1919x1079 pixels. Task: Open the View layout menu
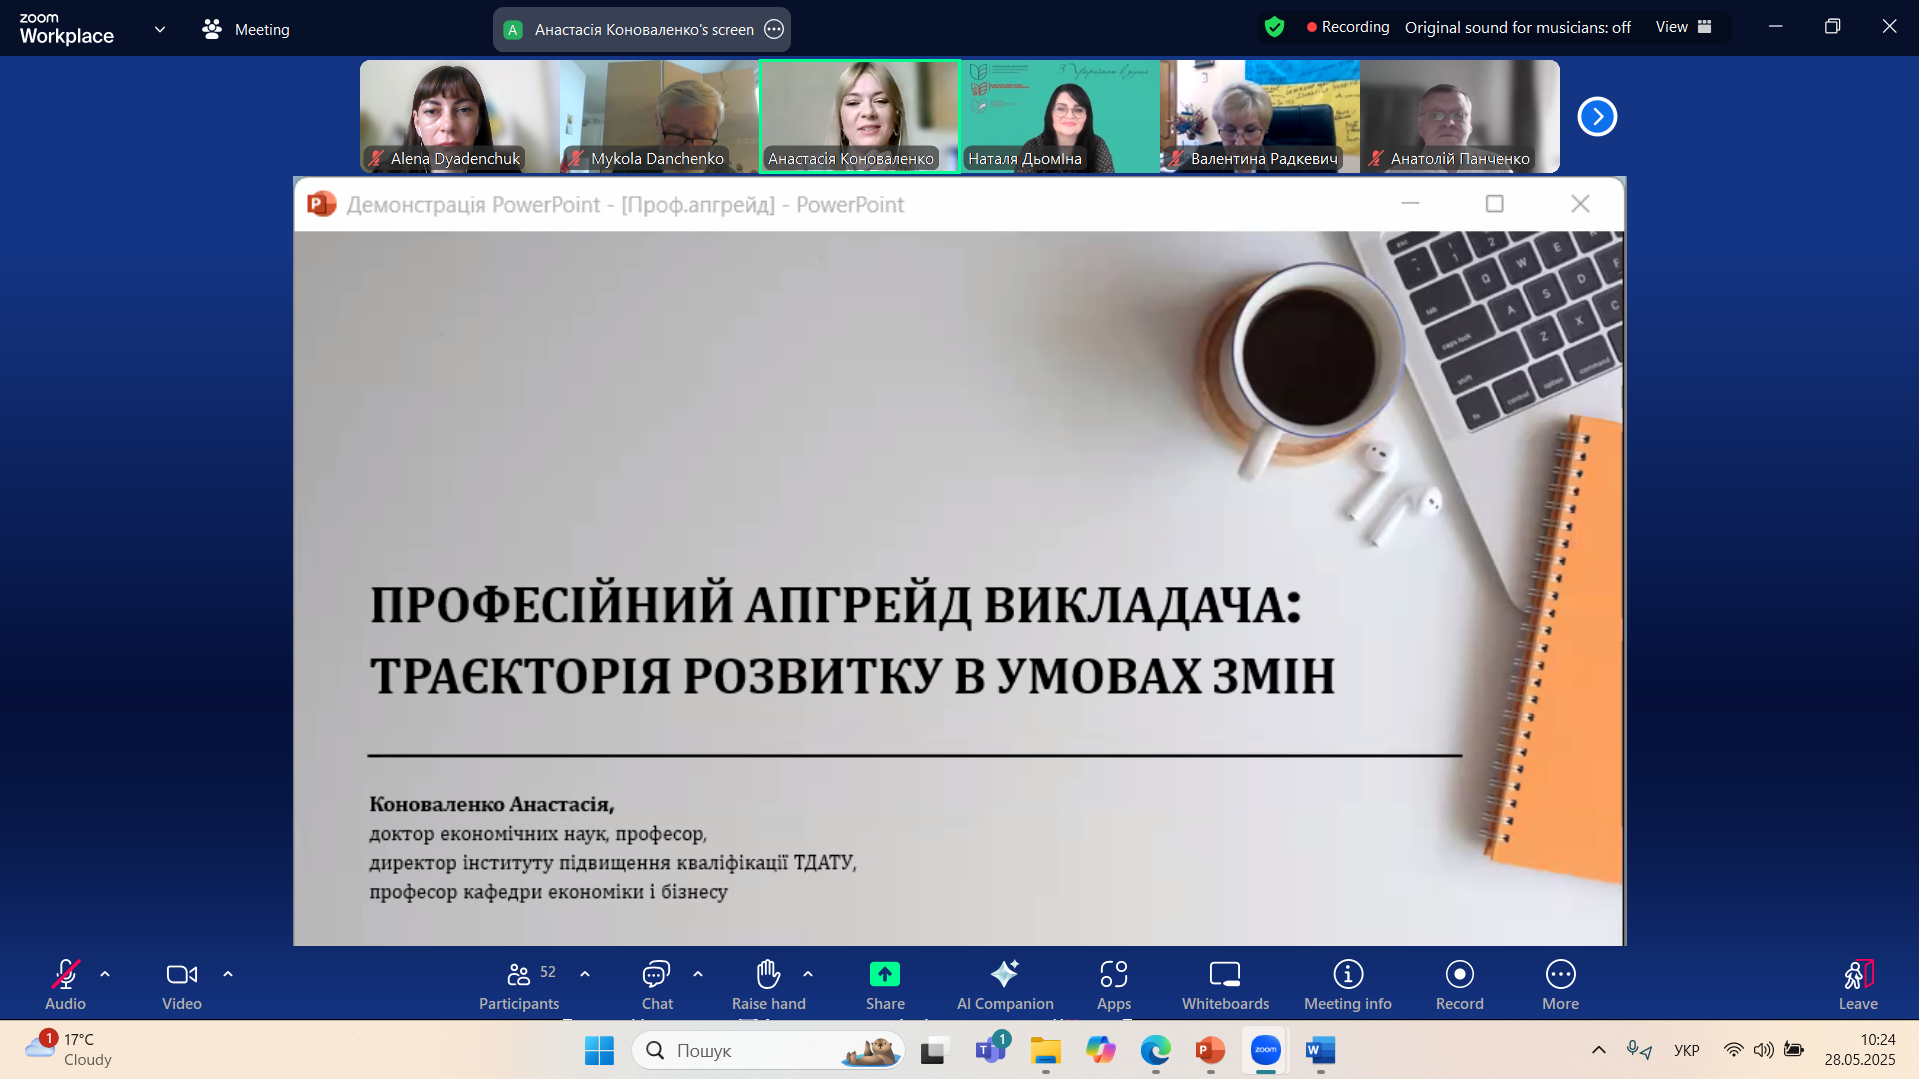click(1683, 27)
